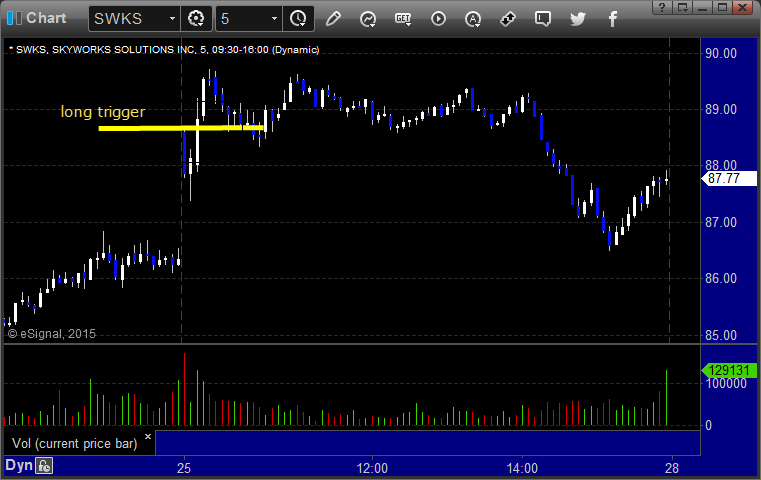Click the pop-out window icon
761x480 pixels.
682,7
